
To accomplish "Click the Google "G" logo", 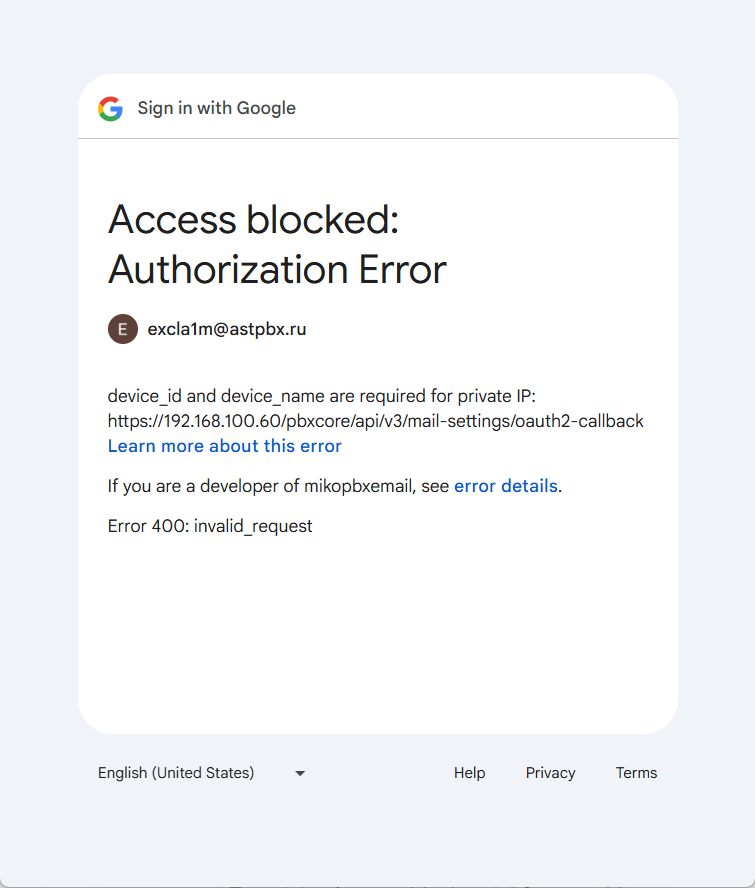I will (x=110, y=109).
